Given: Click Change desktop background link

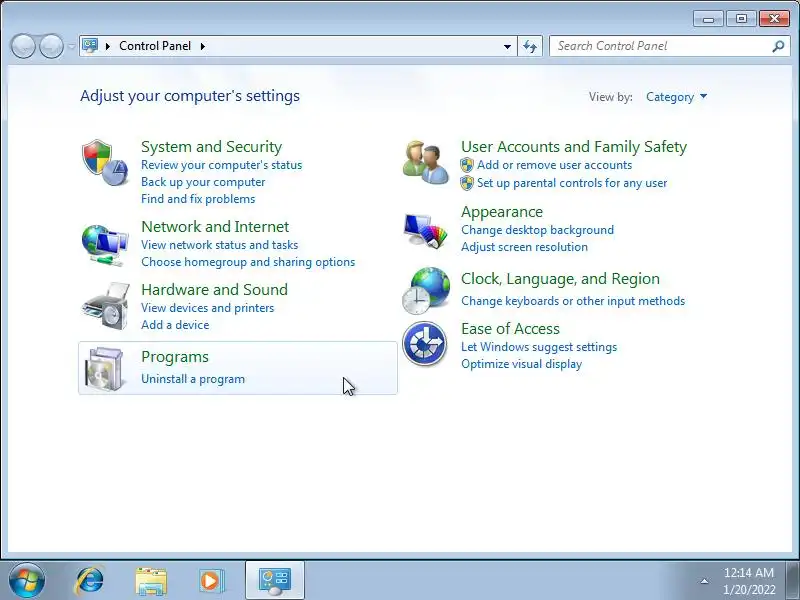Looking at the screenshot, I should point(537,230).
